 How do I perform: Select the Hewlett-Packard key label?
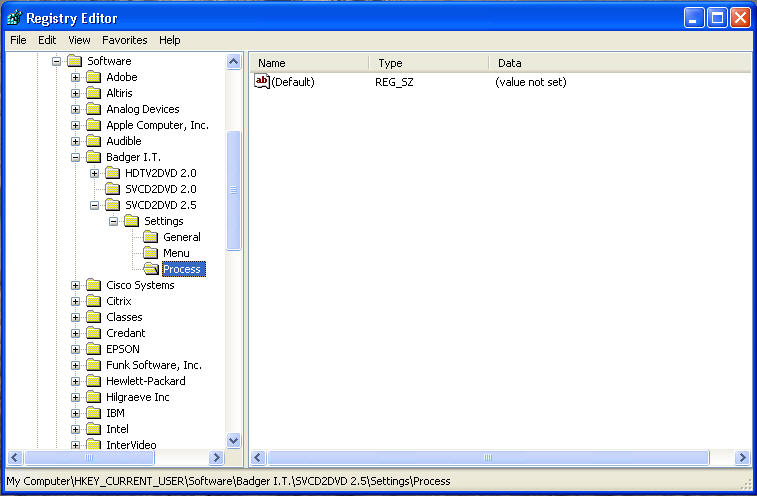pyautogui.click(x=146, y=381)
